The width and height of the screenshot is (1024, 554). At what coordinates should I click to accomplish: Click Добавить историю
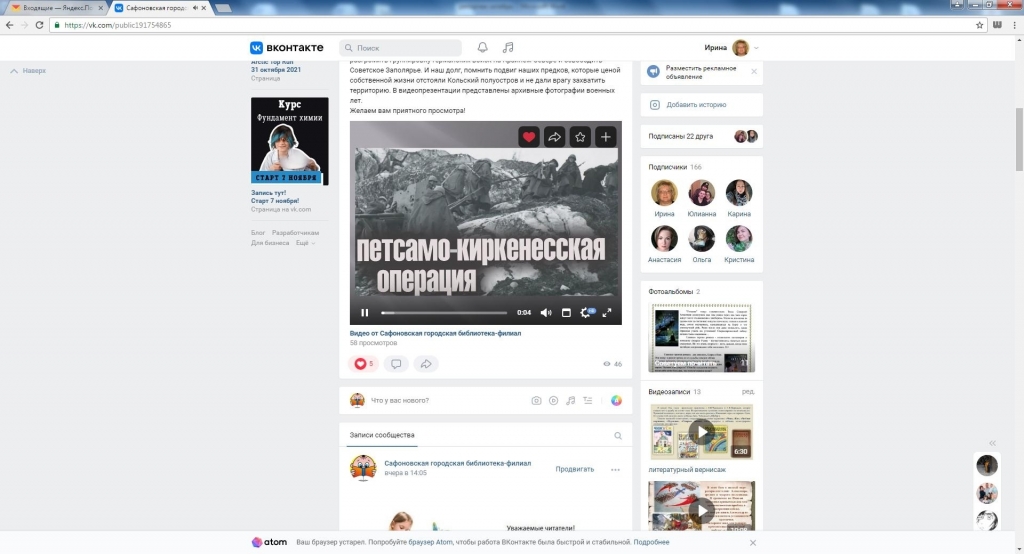[696, 105]
